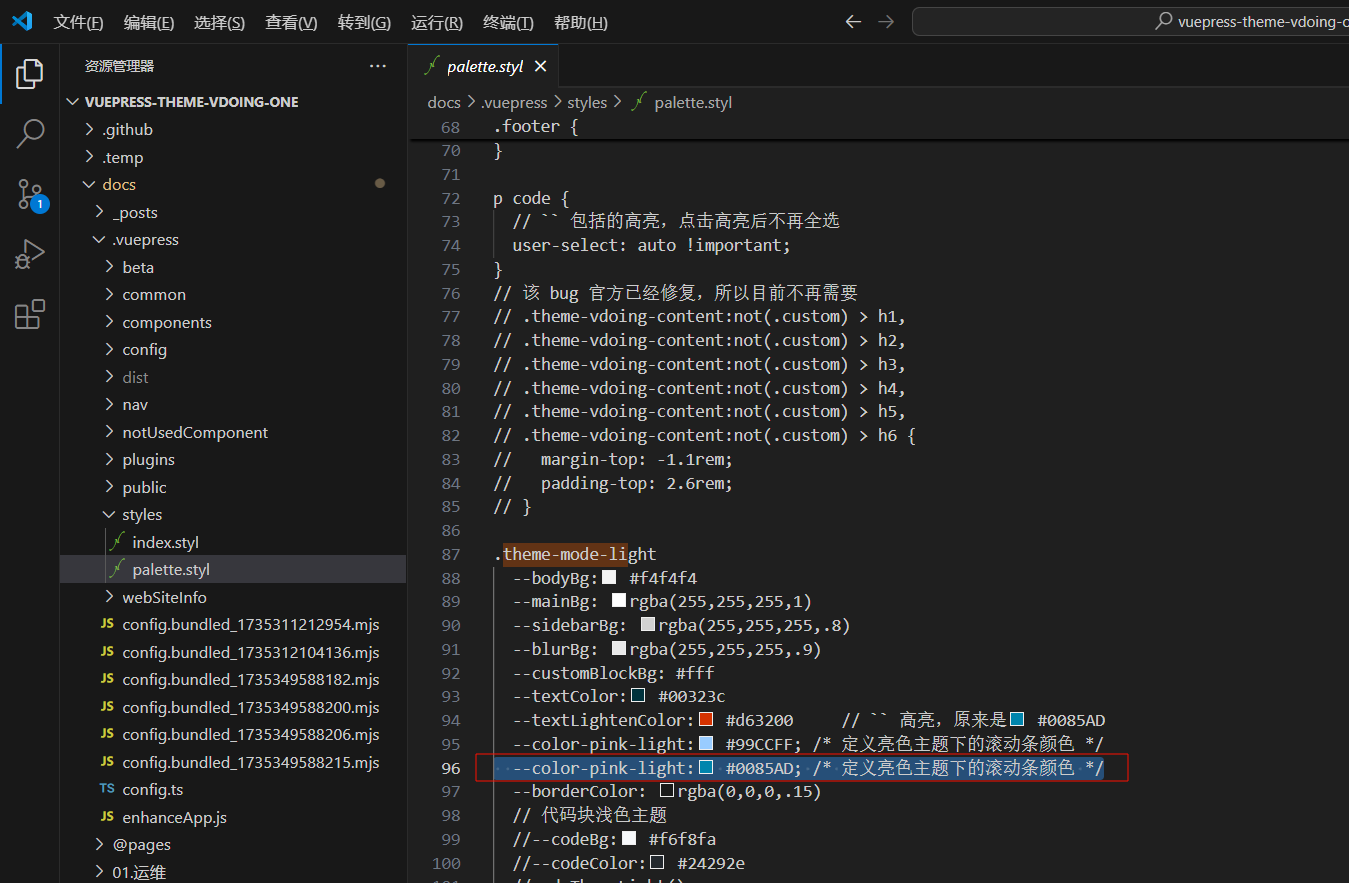1349x883 pixels.
Task: Open the 文件(F) menu
Action: point(78,22)
